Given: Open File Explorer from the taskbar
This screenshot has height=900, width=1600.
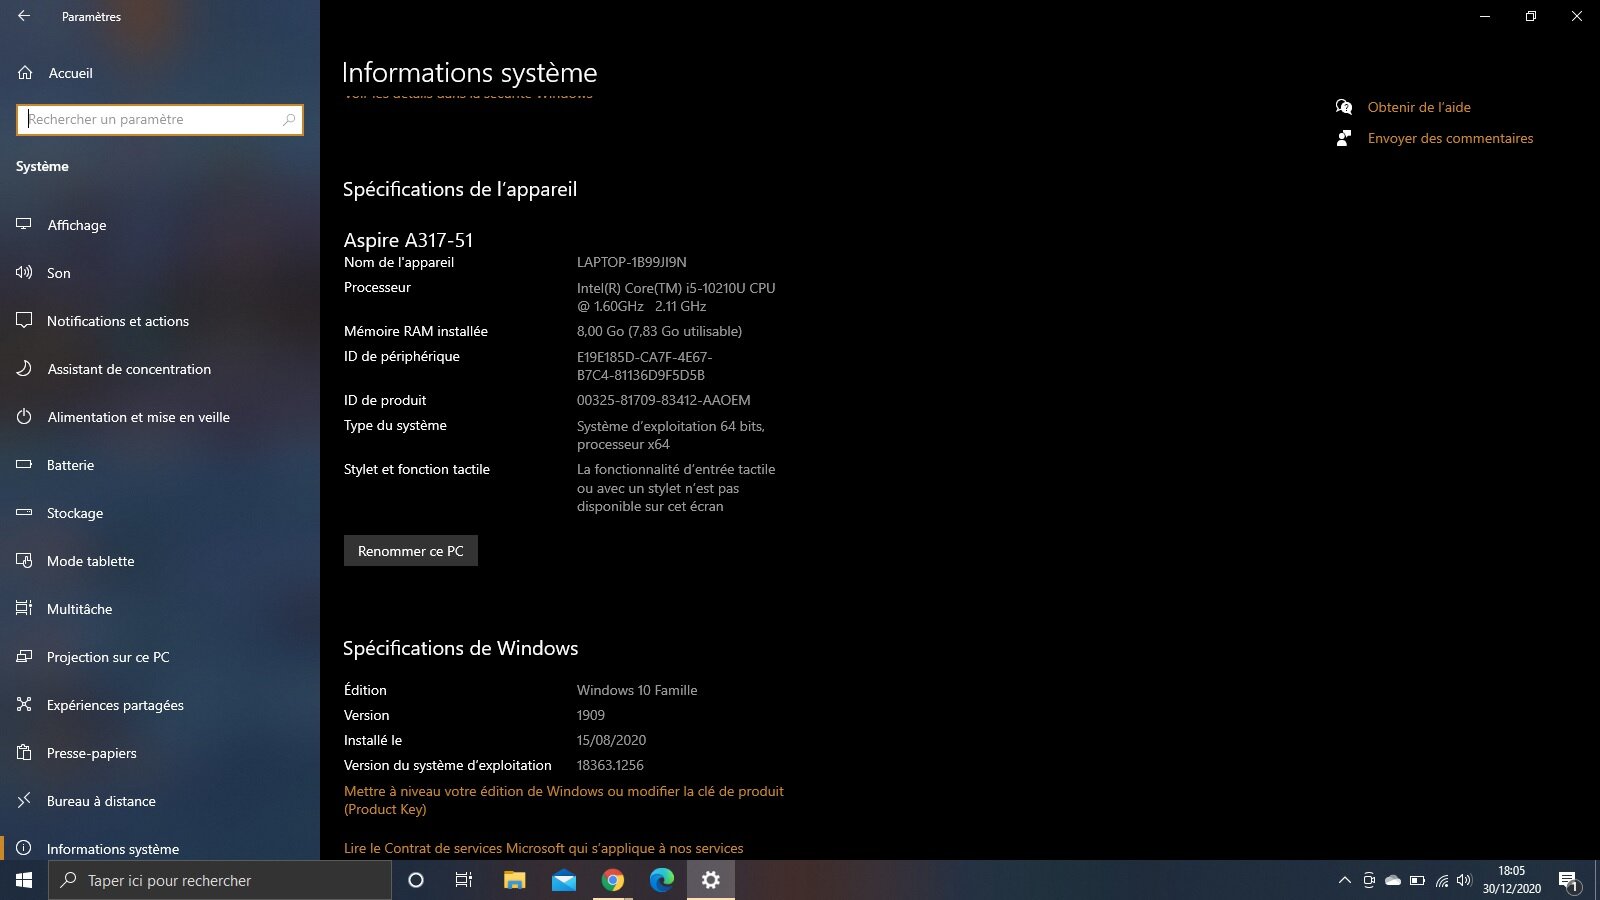Looking at the screenshot, I should 514,880.
